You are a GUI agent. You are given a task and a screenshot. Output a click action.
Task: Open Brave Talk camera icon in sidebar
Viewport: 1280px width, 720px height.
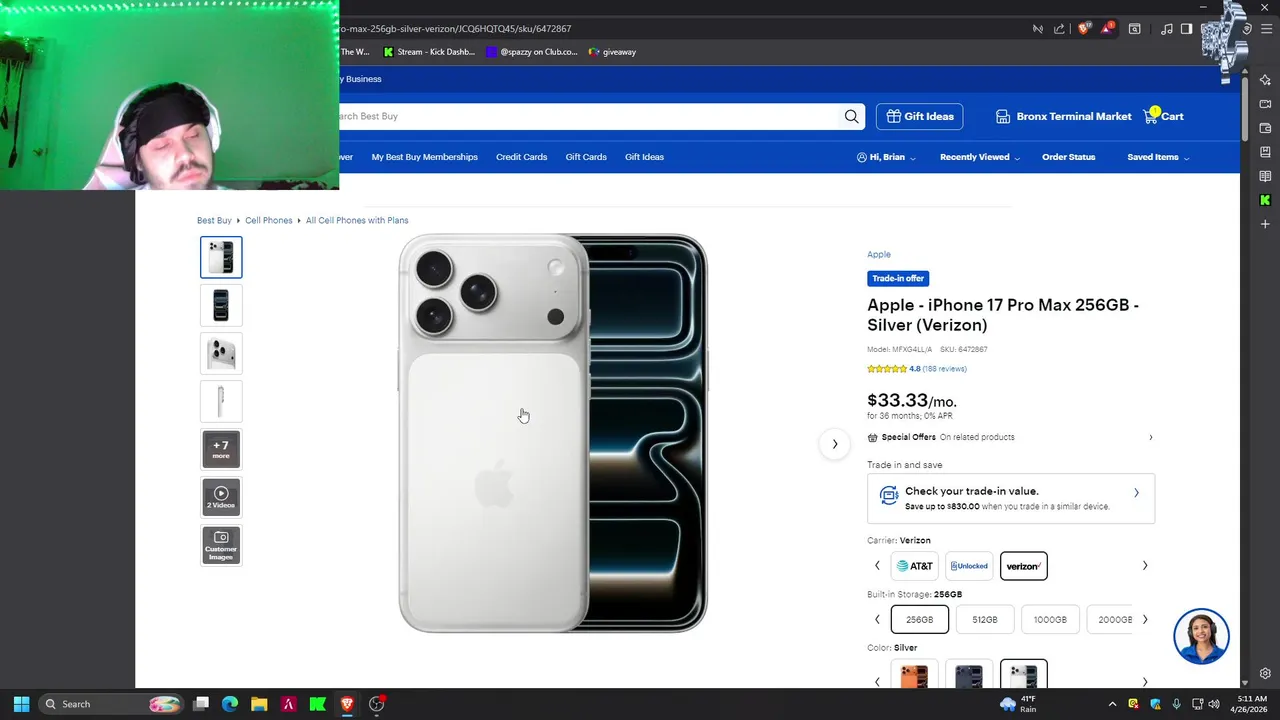(x=1265, y=104)
